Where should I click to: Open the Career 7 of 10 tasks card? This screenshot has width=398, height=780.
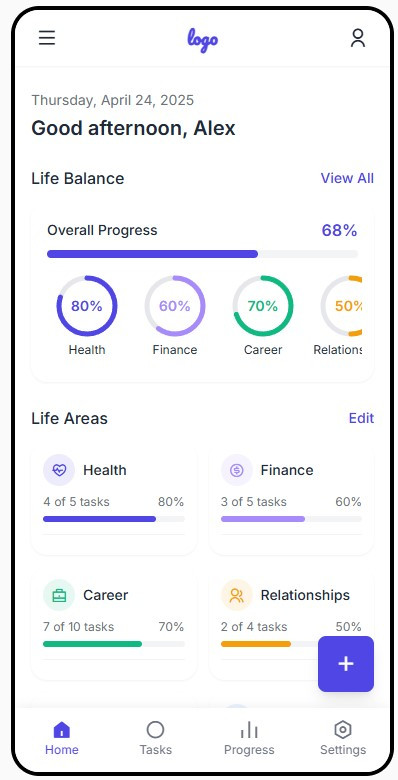pos(114,626)
